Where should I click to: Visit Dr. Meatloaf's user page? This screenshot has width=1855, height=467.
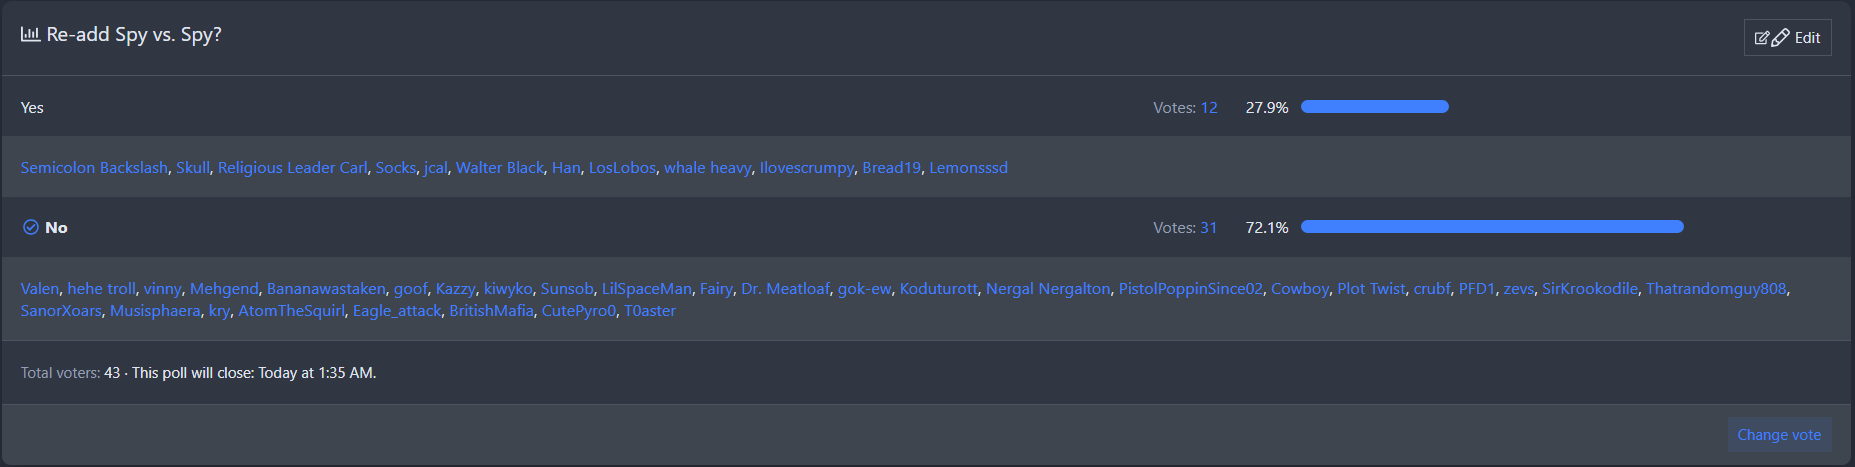pos(785,289)
